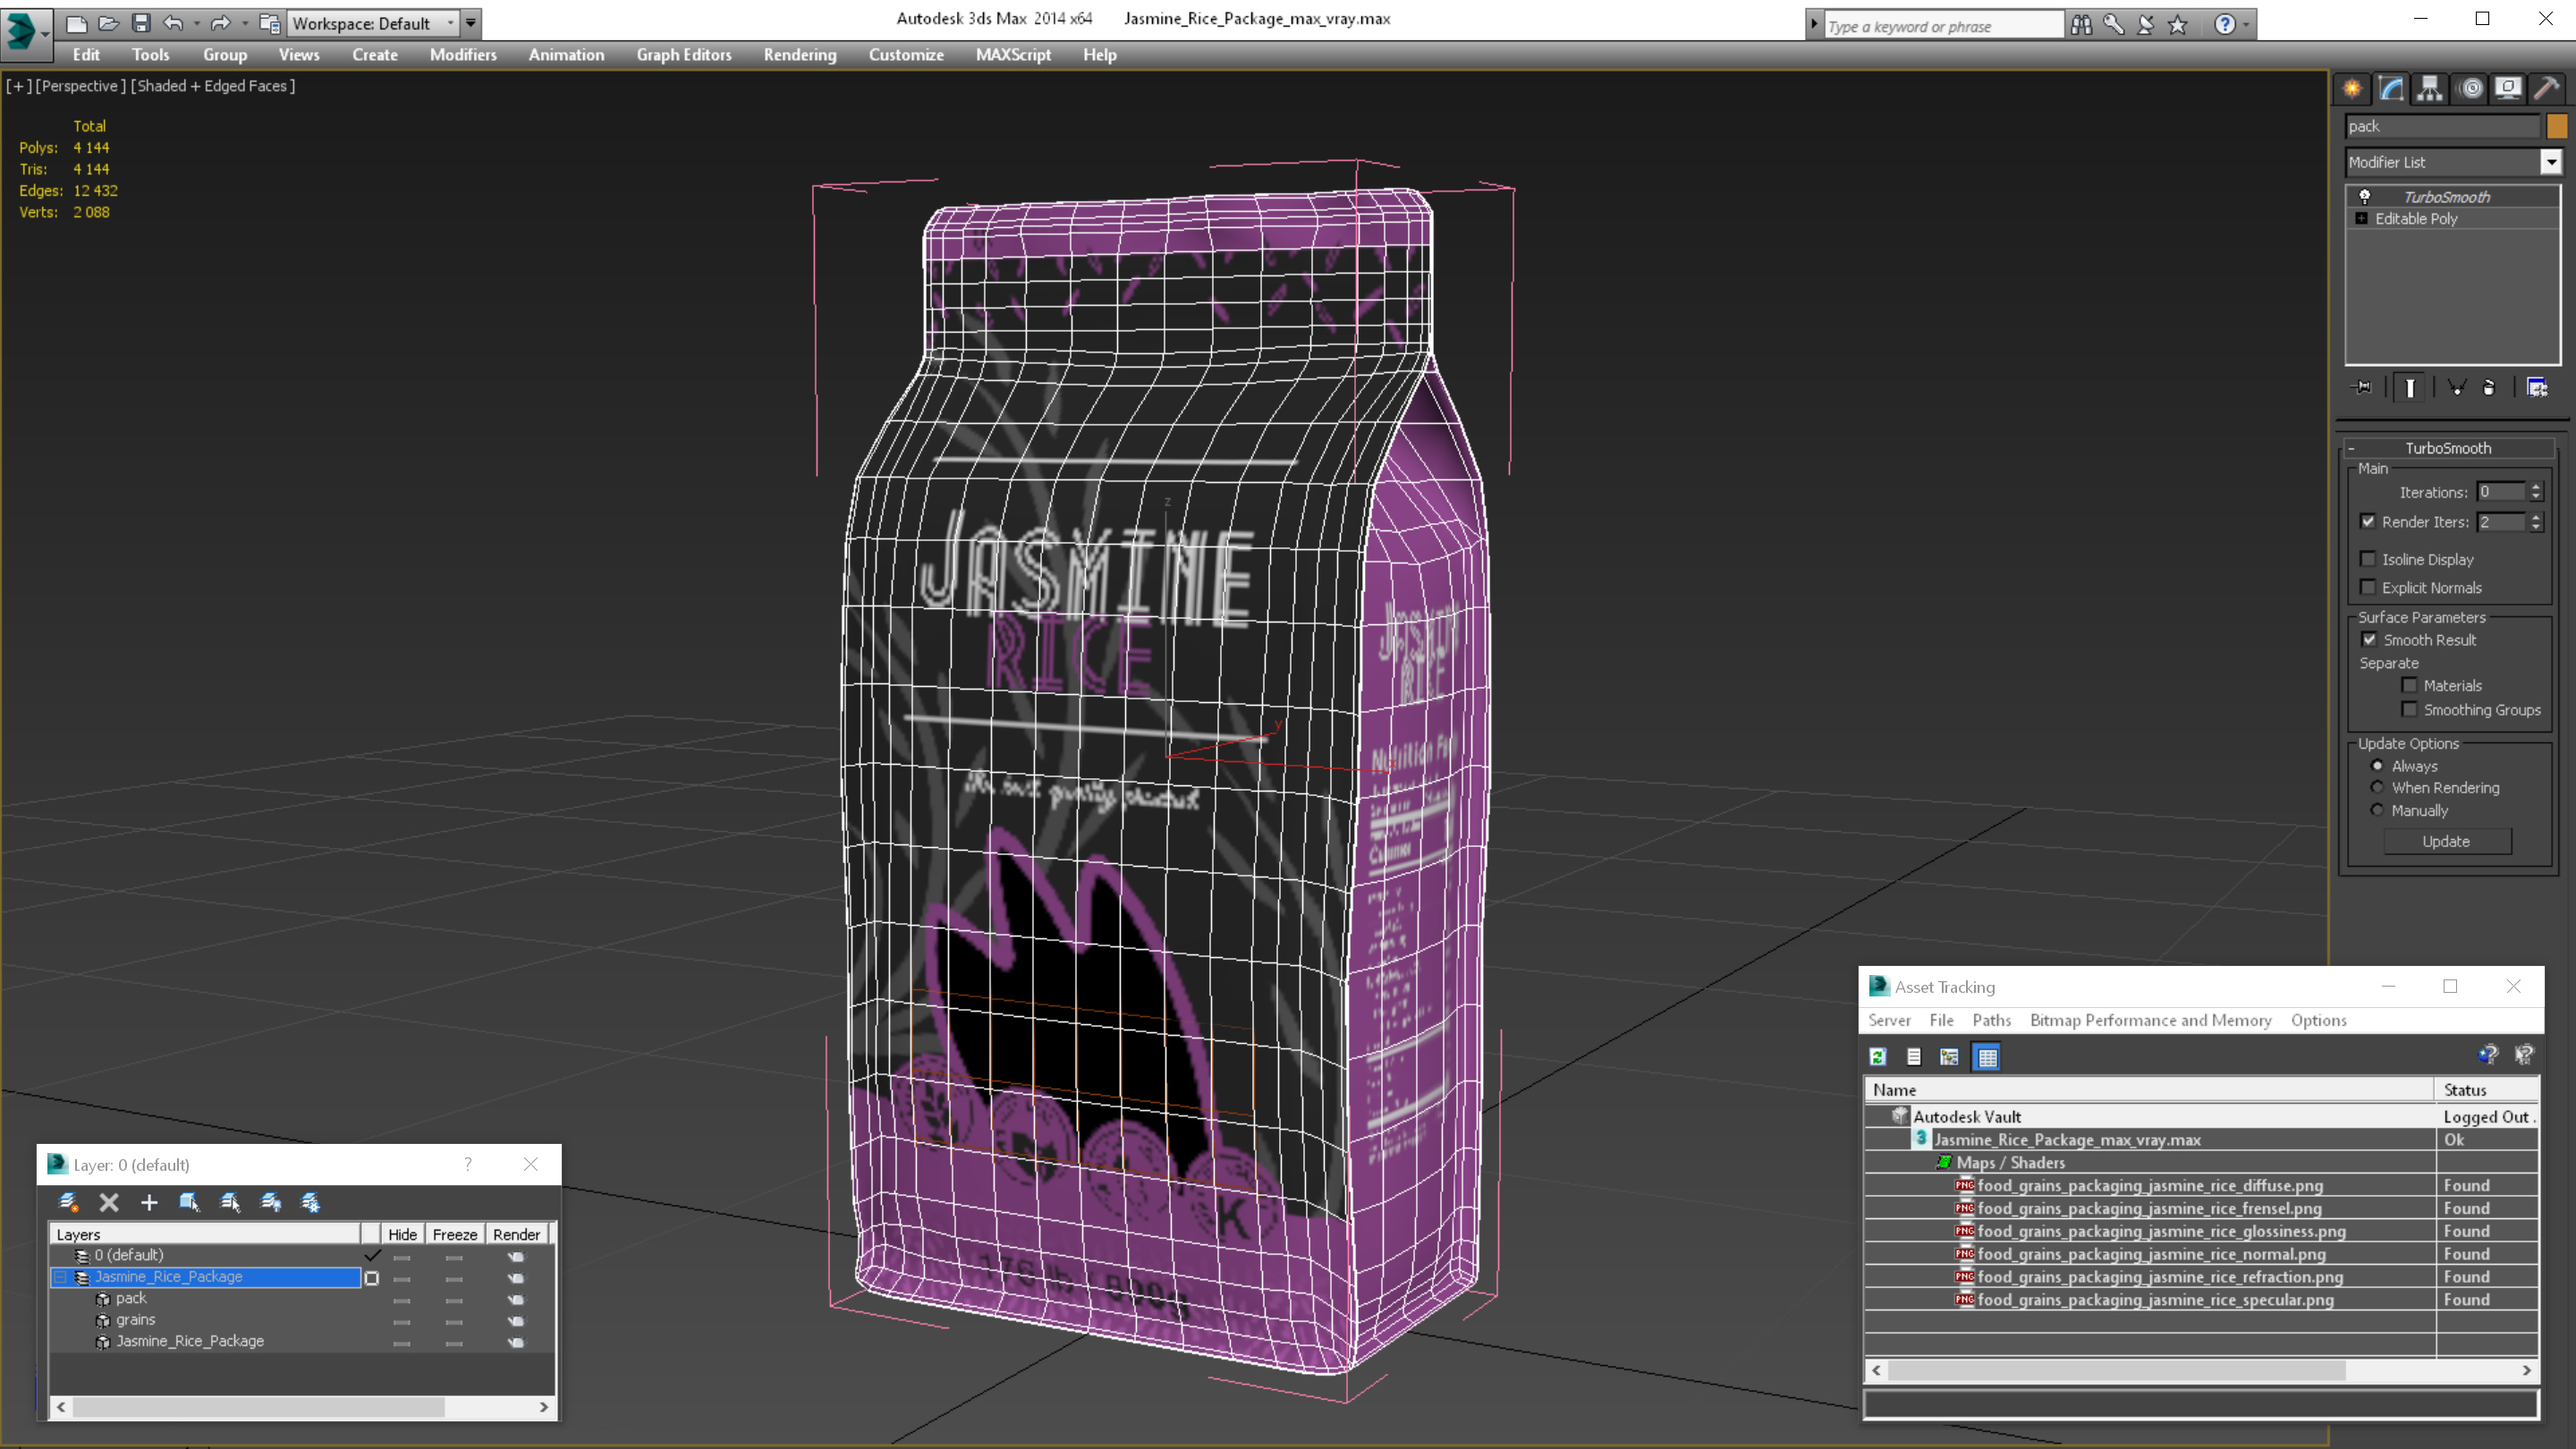2576x1449 pixels.
Task: Click Add Selected Objects plus icon in Layer dialog
Action: [x=149, y=1202]
